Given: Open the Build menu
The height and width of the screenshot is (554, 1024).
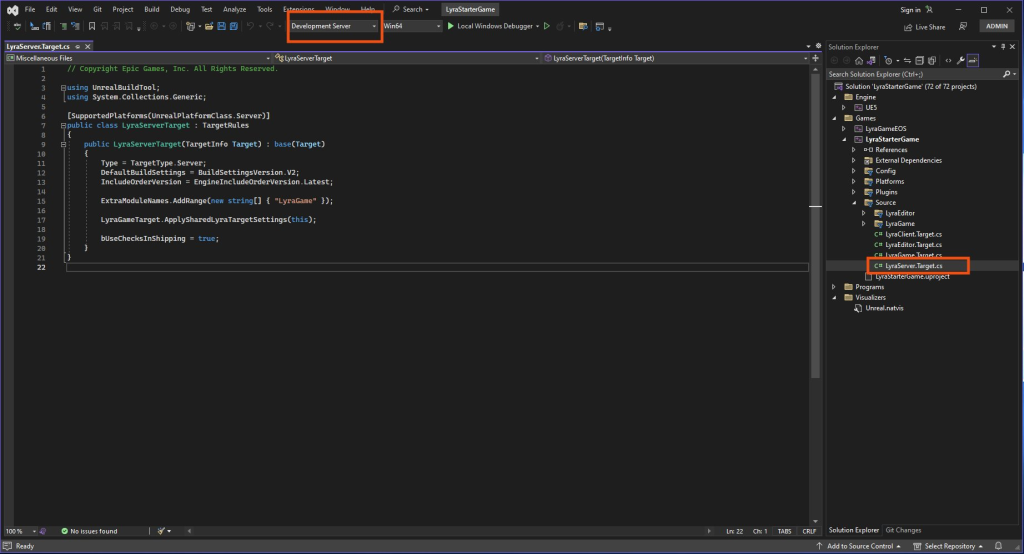Looking at the screenshot, I should [x=151, y=9].
